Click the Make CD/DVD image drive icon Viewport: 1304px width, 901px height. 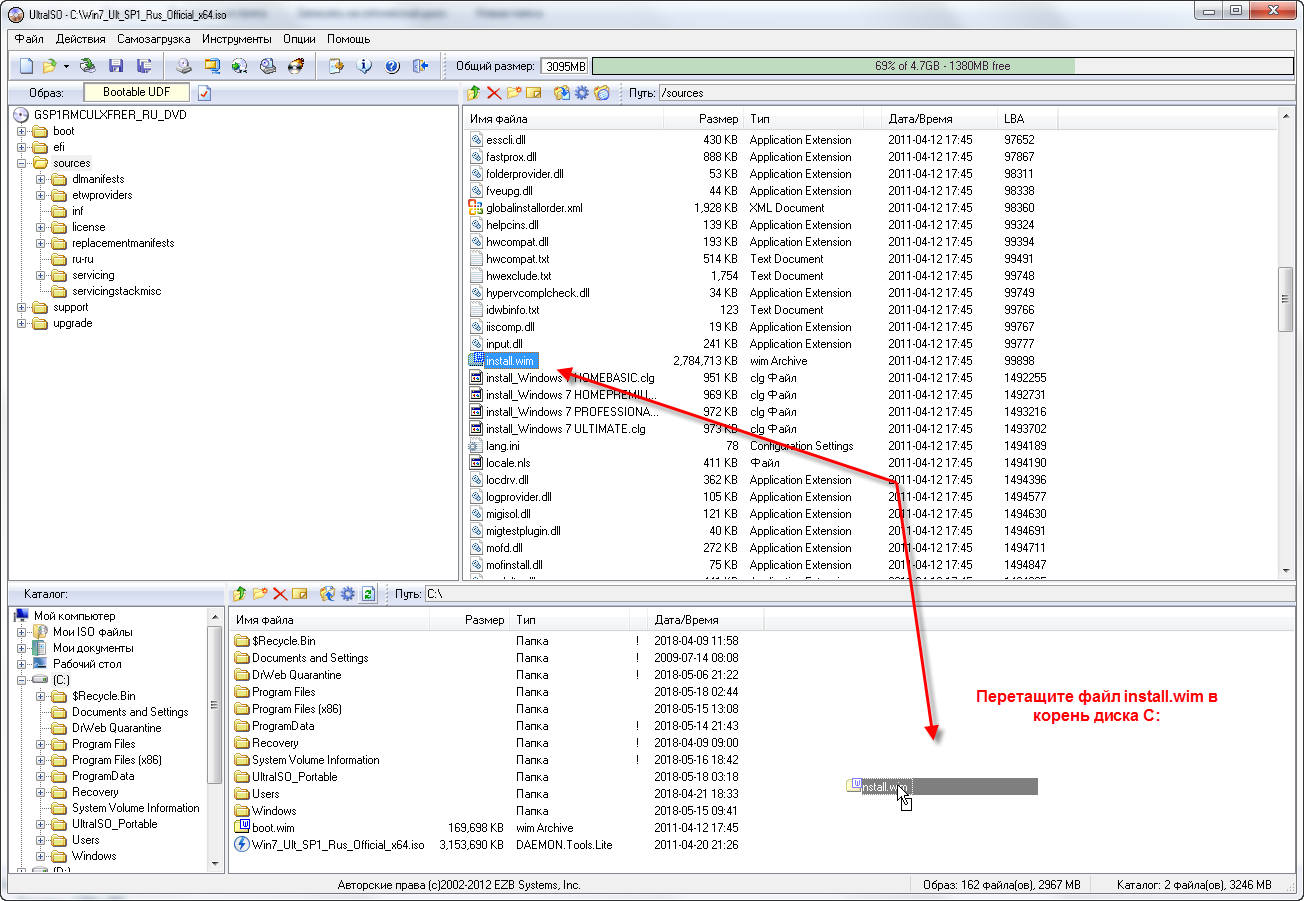(x=184, y=66)
